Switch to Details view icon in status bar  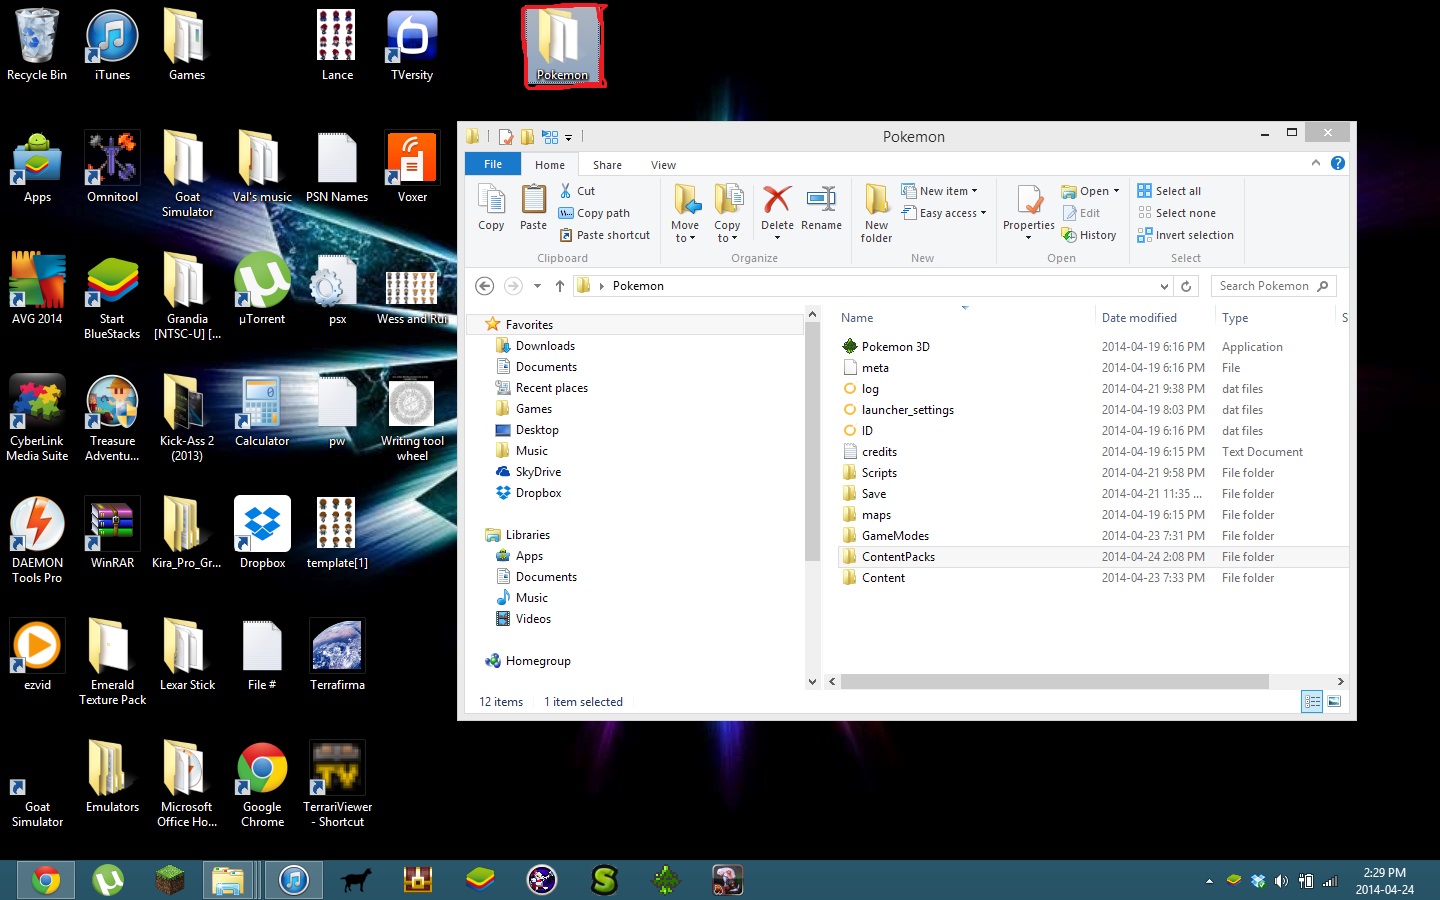[1312, 702]
